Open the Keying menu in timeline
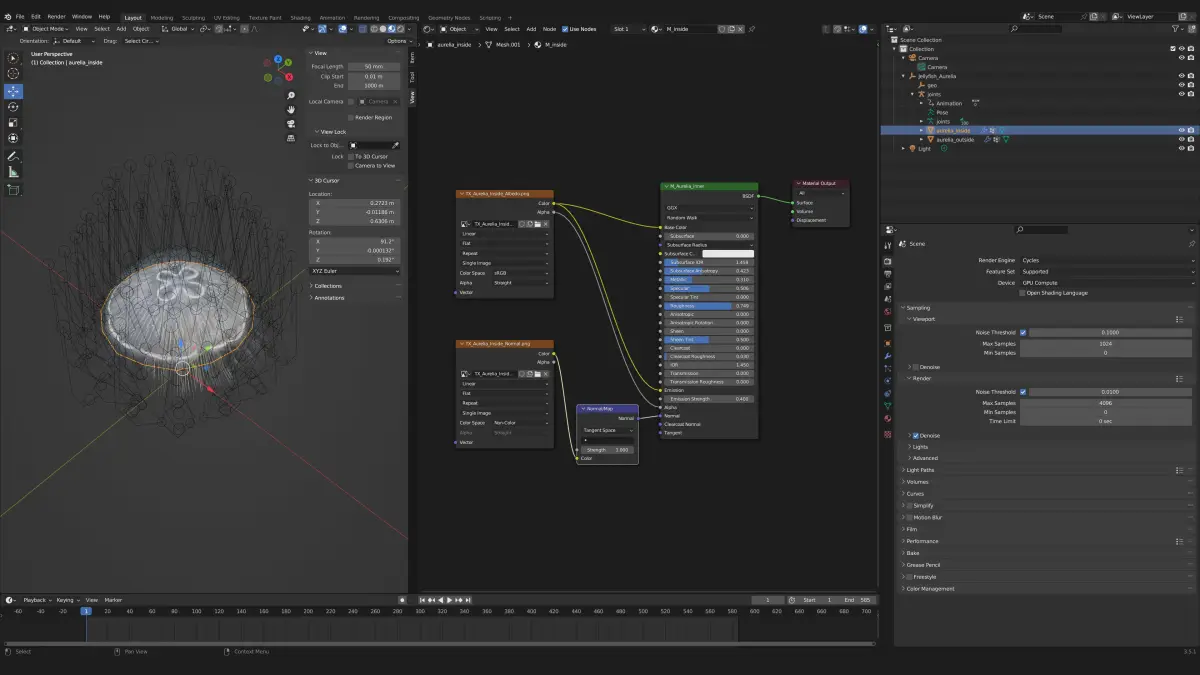Image resolution: width=1200 pixels, height=675 pixels. click(66, 600)
